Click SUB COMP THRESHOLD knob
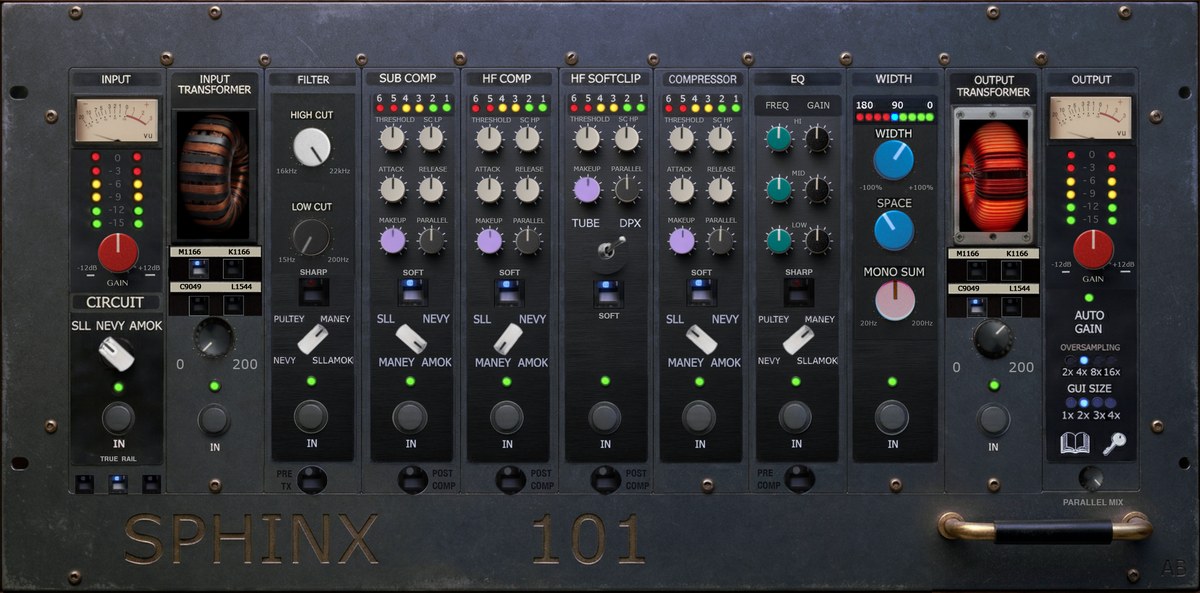This screenshot has height=593, width=1200. click(x=391, y=139)
